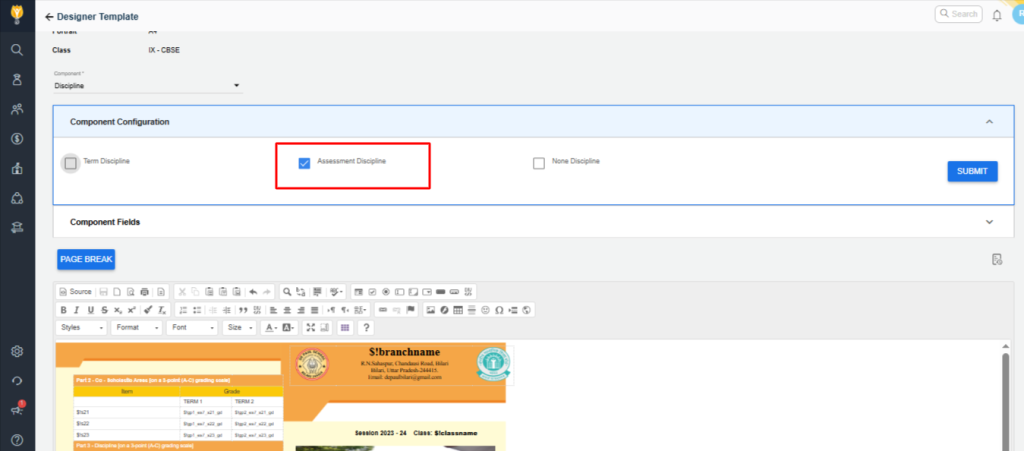Expand the Component Fields section

coord(989,222)
